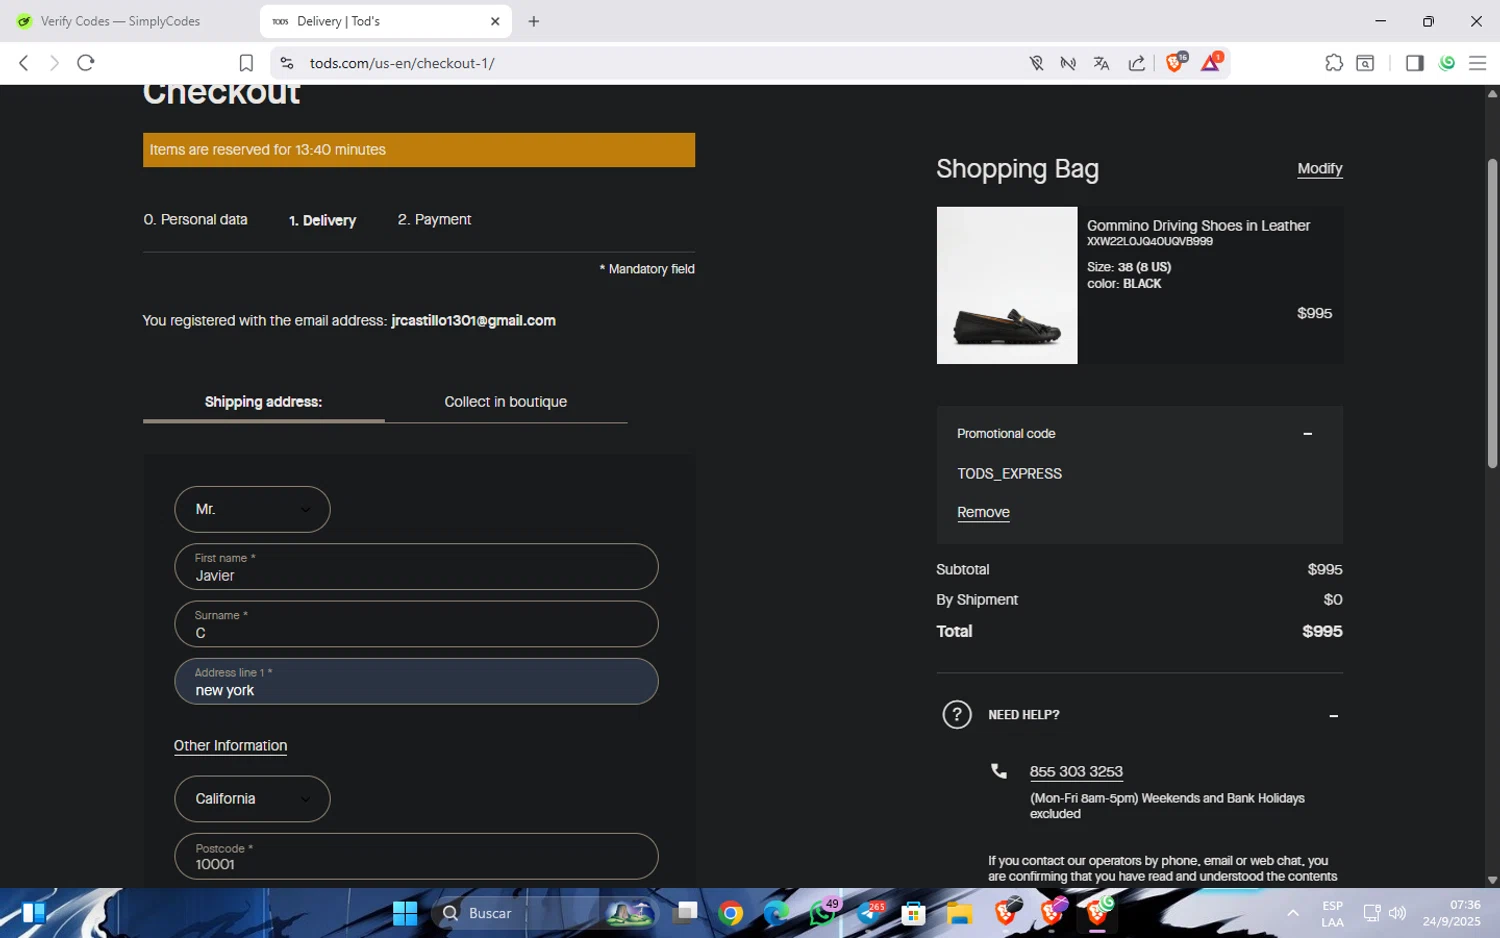This screenshot has height=938, width=1500.
Task: Open the California state dropdown
Action: tap(252, 799)
